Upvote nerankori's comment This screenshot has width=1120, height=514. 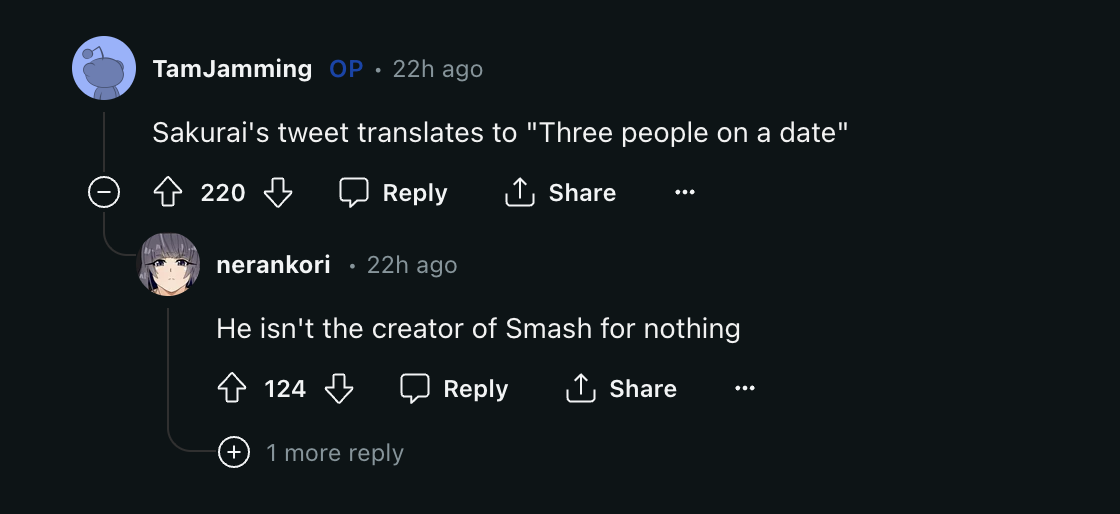point(231,389)
